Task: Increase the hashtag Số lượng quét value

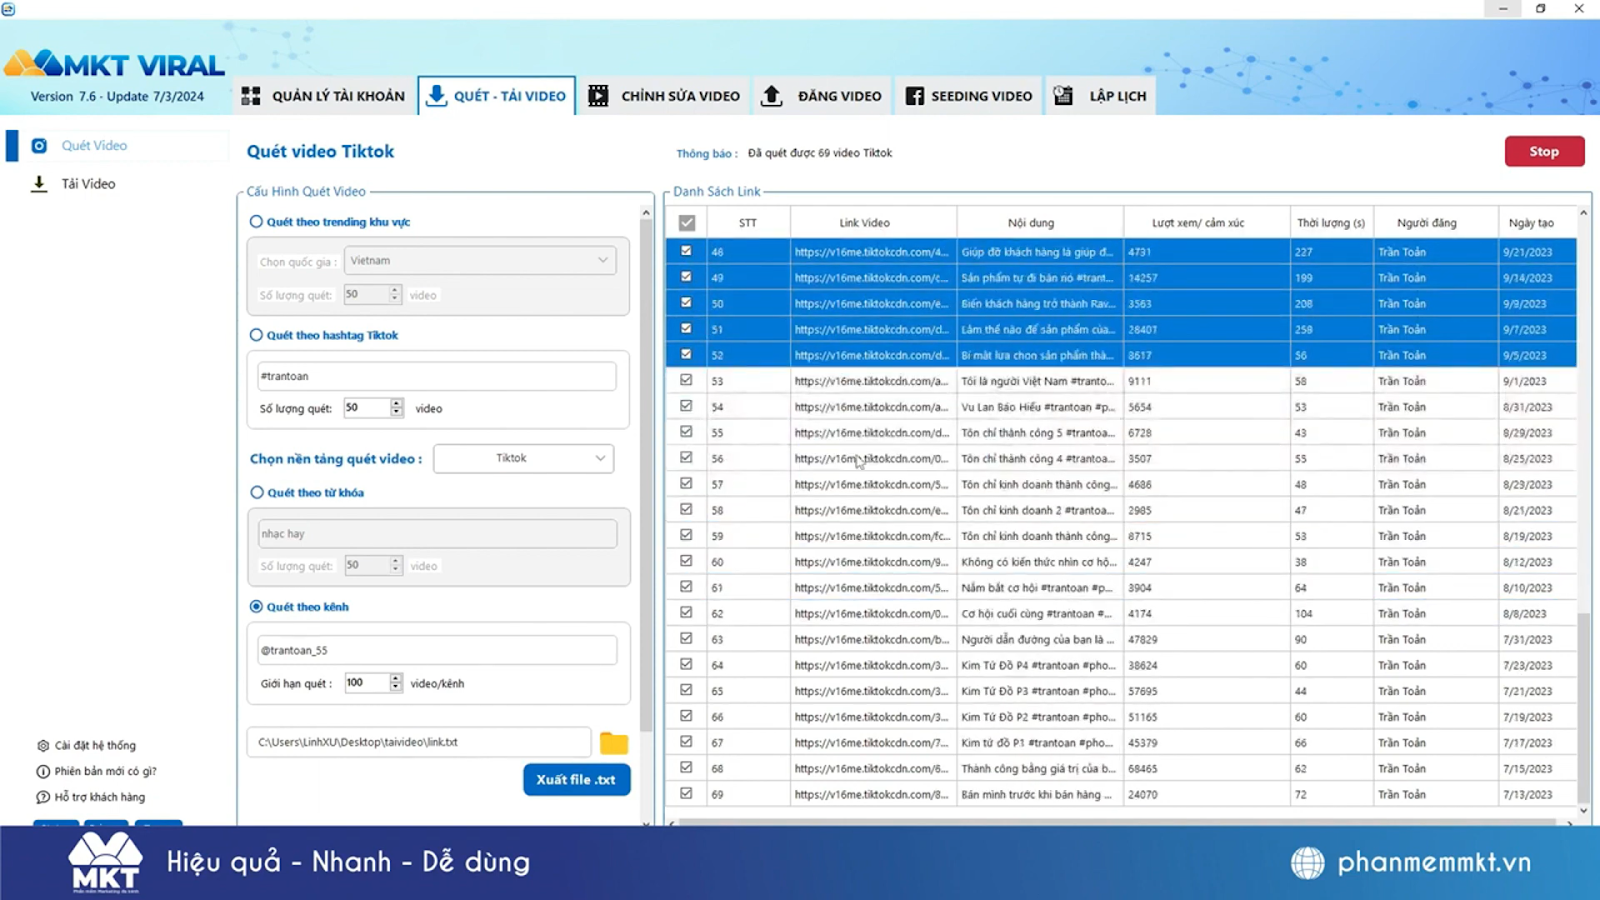Action: pyautogui.click(x=397, y=404)
